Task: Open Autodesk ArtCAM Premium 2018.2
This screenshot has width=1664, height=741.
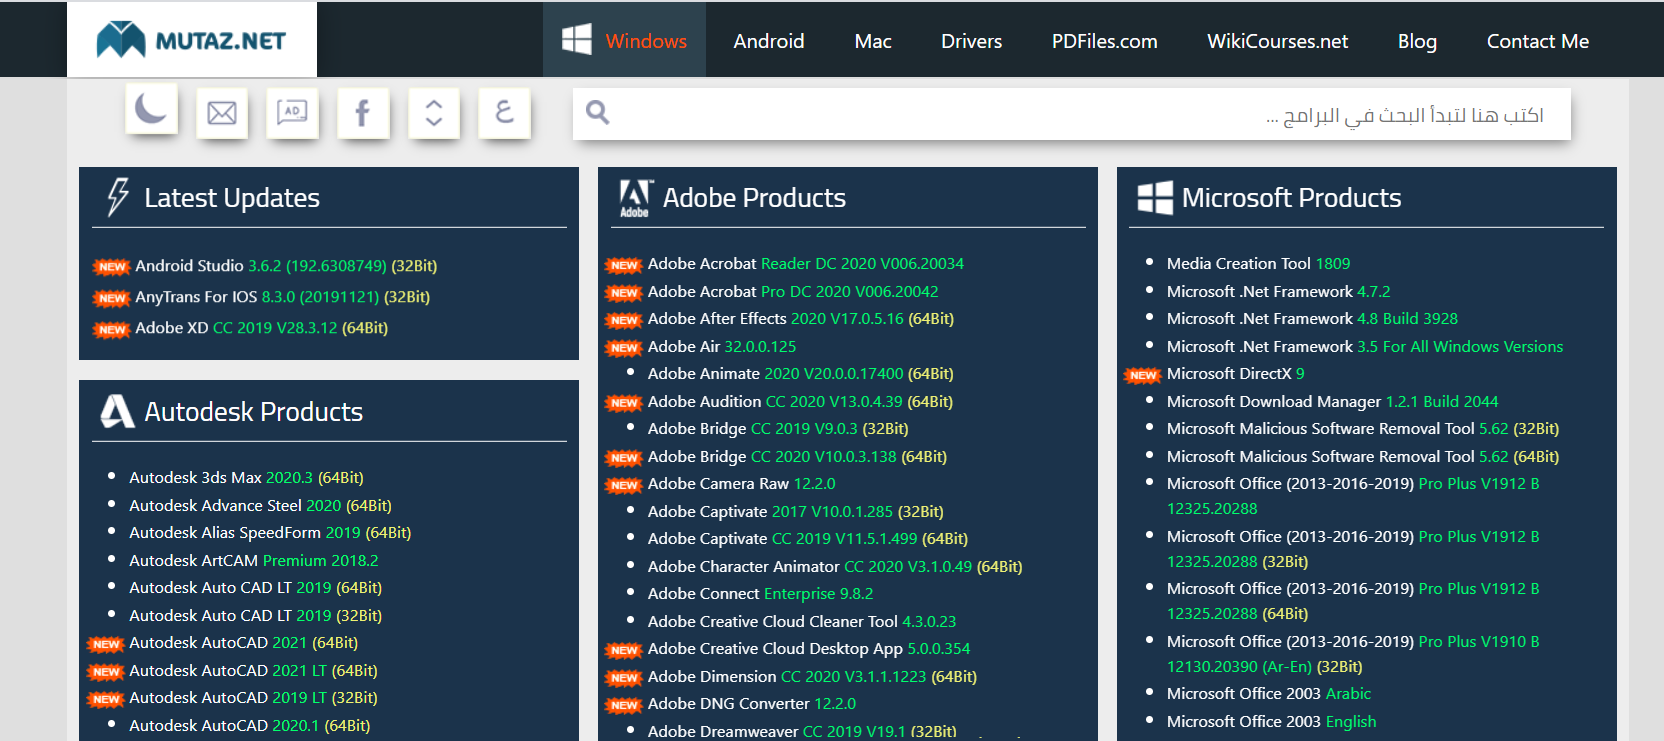Action: pyautogui.click(x=254, y=561)
